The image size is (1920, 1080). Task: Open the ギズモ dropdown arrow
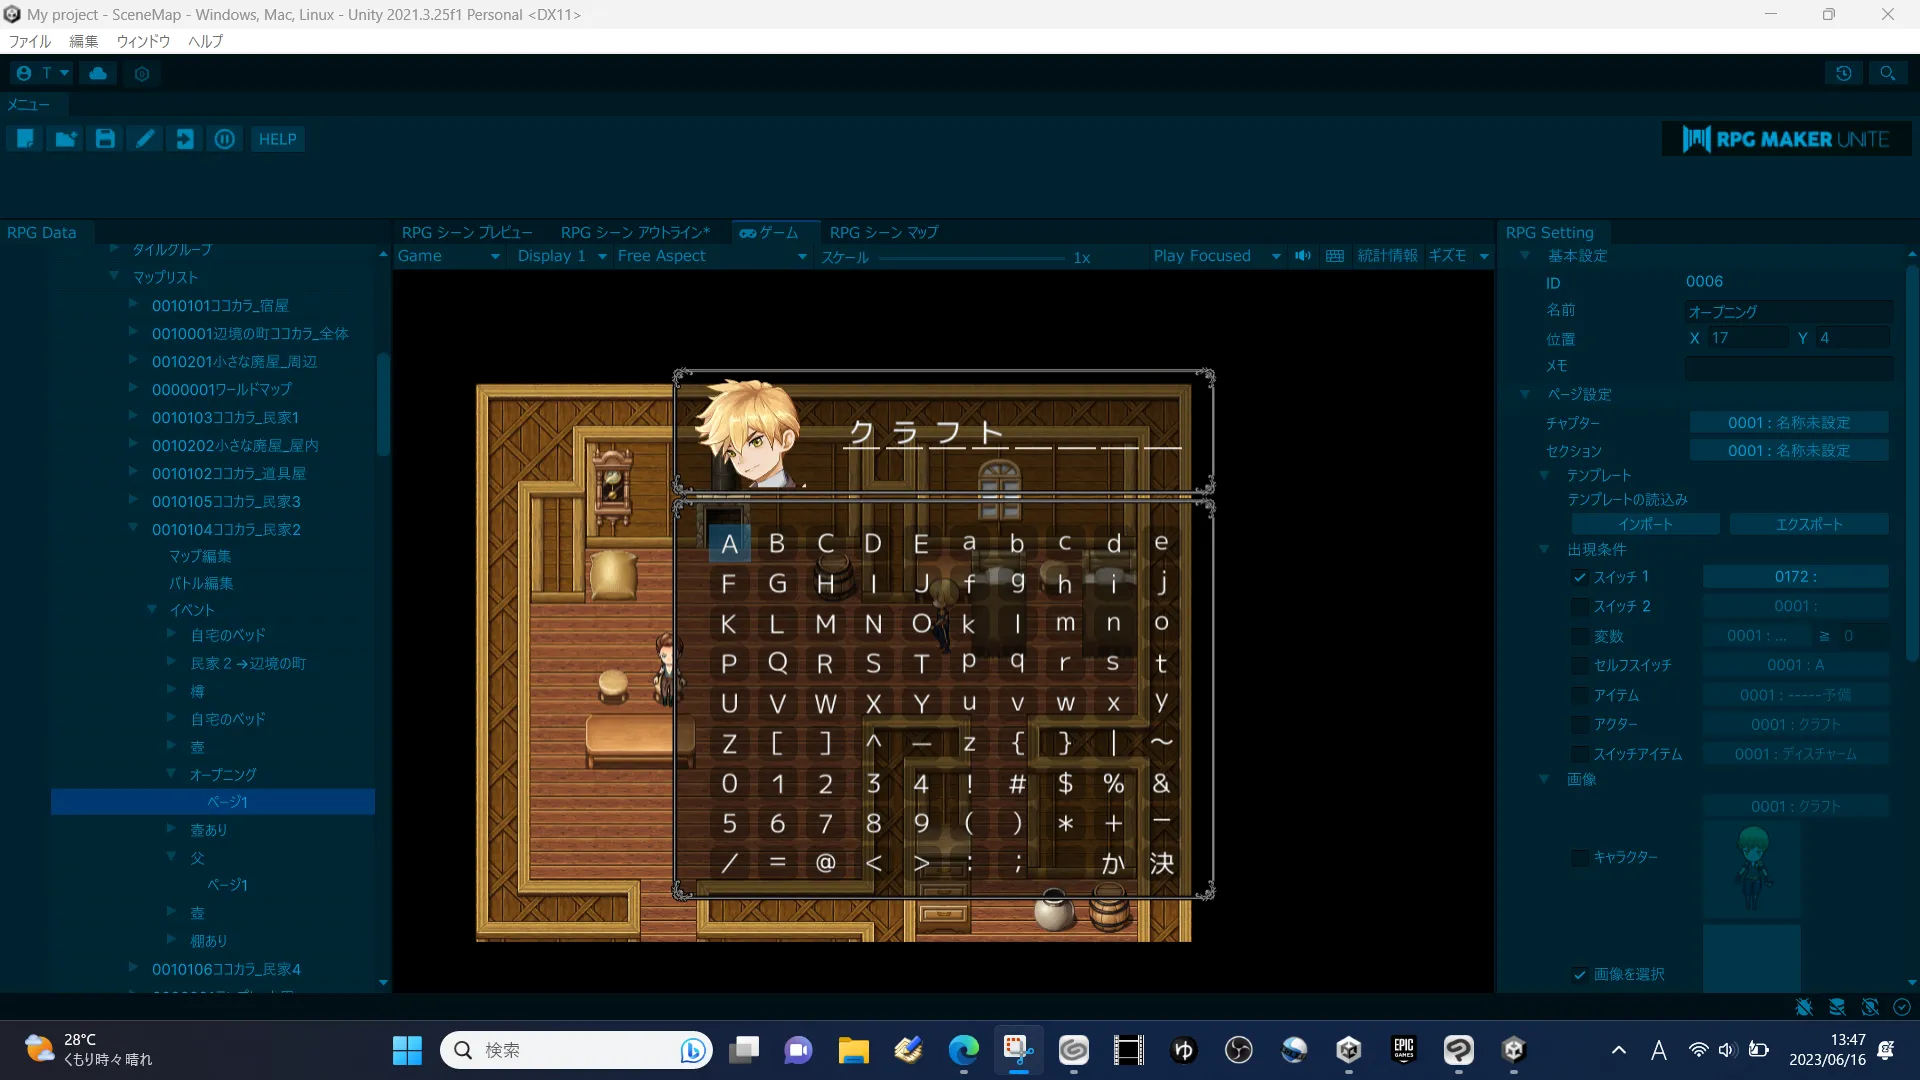pos(1484,257)
